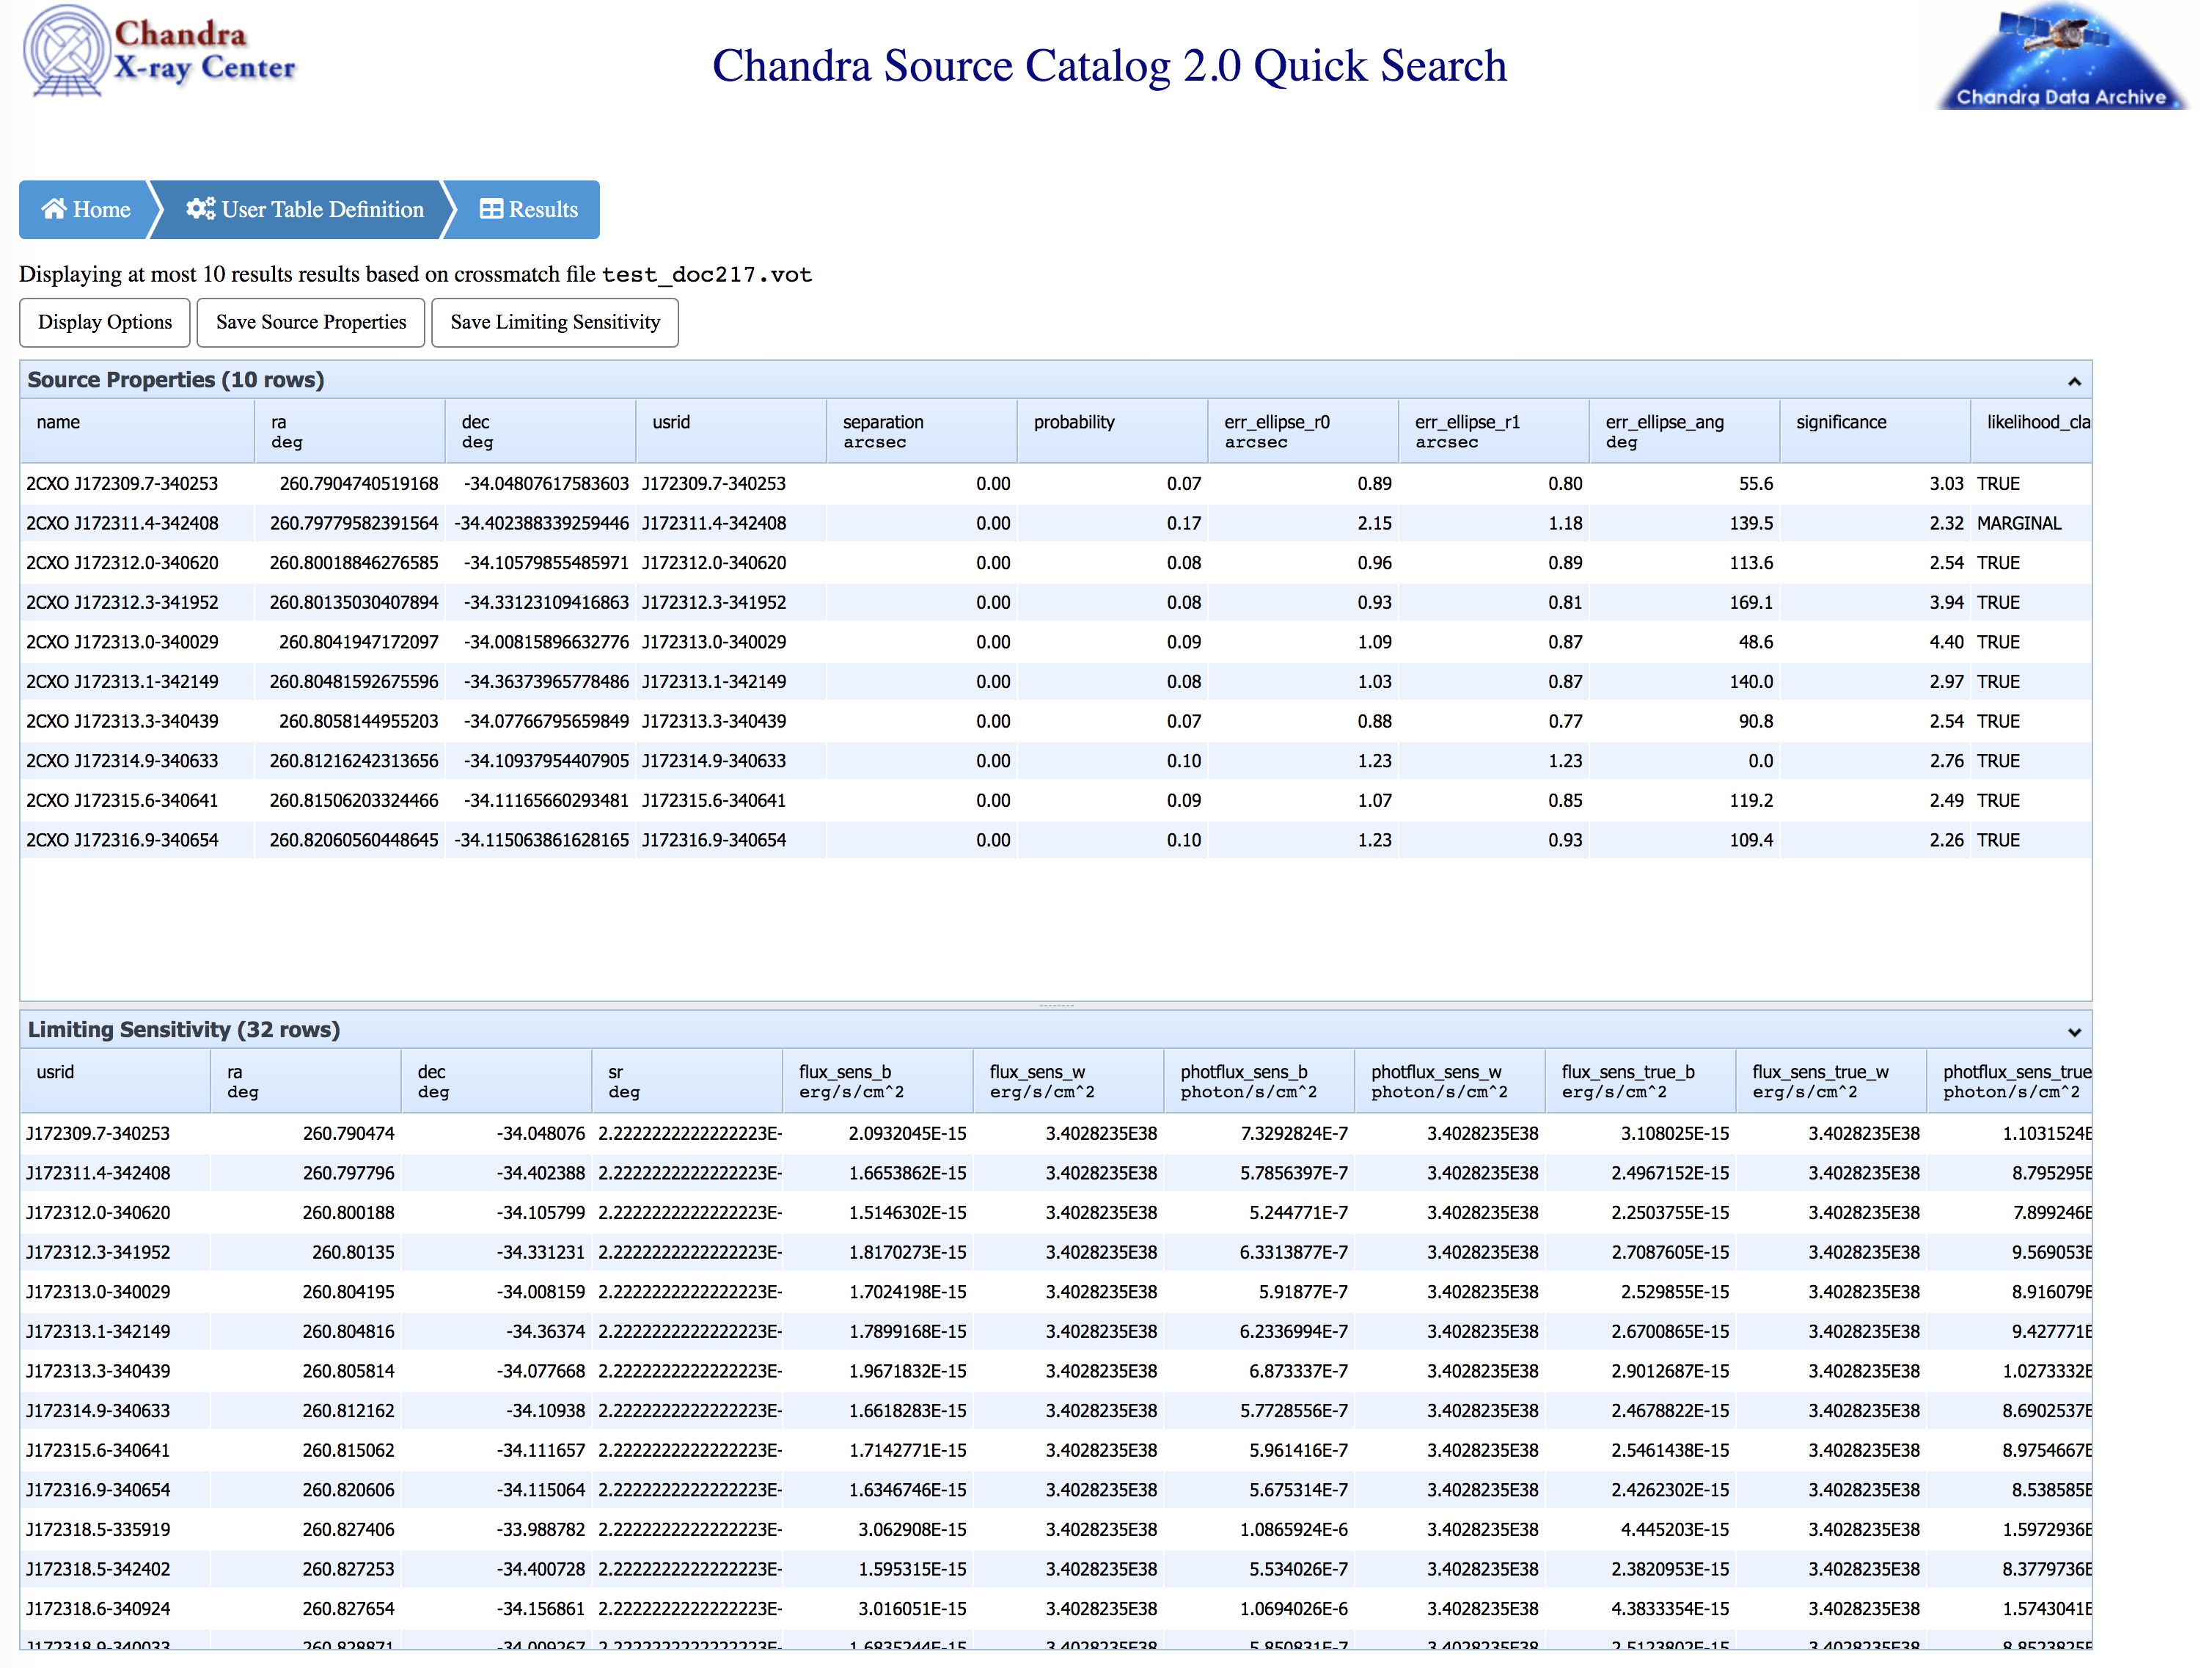Select row 2CXO J172313.1-342149
The width and height of the screenshot is (2212, 1668).
[x=1056, y=682]
